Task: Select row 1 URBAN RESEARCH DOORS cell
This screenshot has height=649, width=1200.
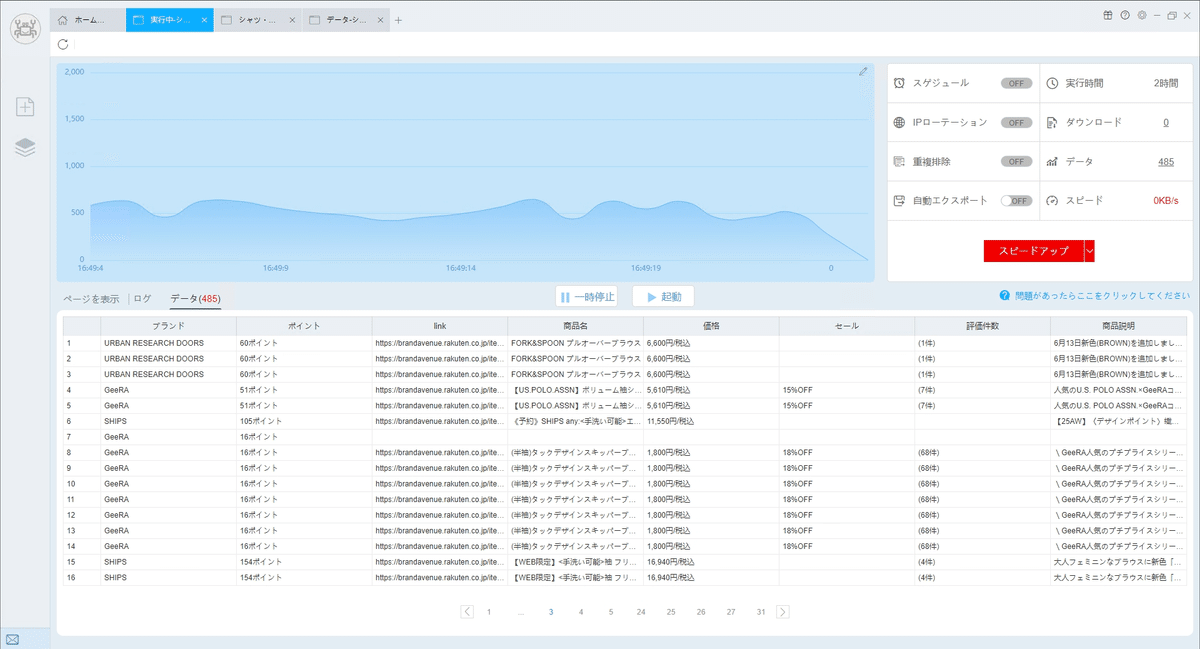Action: pos(168,343)
